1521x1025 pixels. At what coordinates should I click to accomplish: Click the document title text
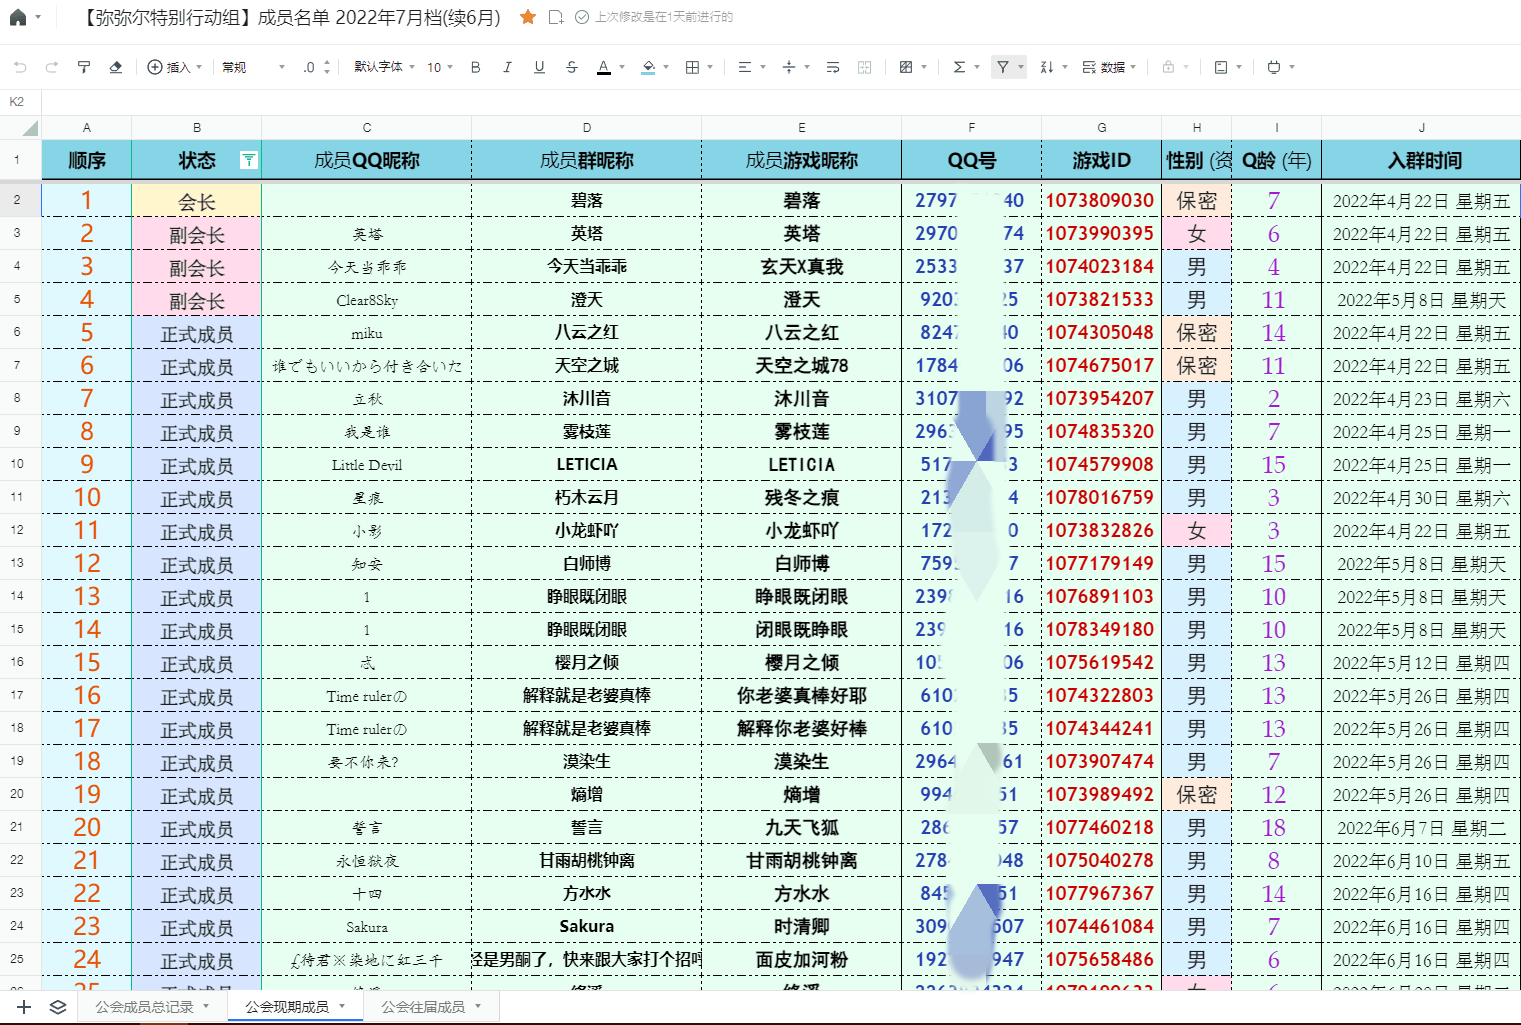point(289,17)
